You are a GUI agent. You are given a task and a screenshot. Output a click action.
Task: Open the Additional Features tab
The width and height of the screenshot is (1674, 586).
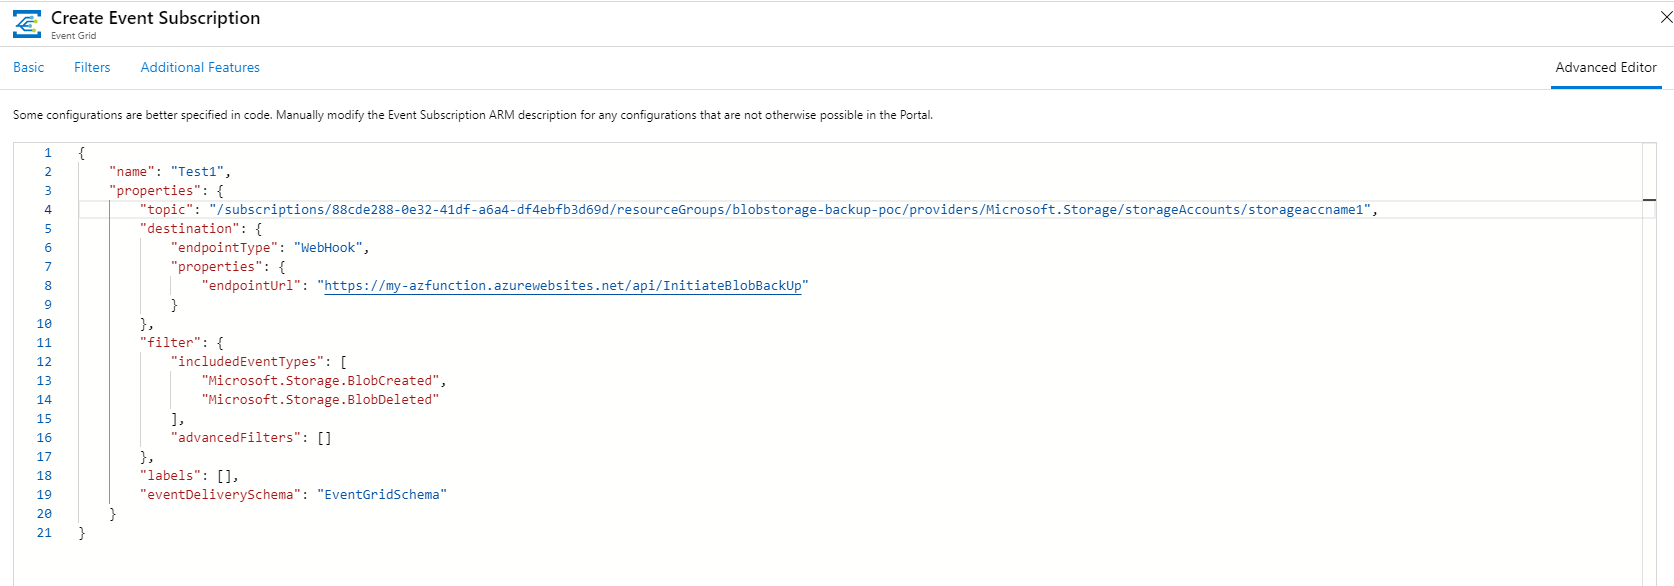coord(200,67)
